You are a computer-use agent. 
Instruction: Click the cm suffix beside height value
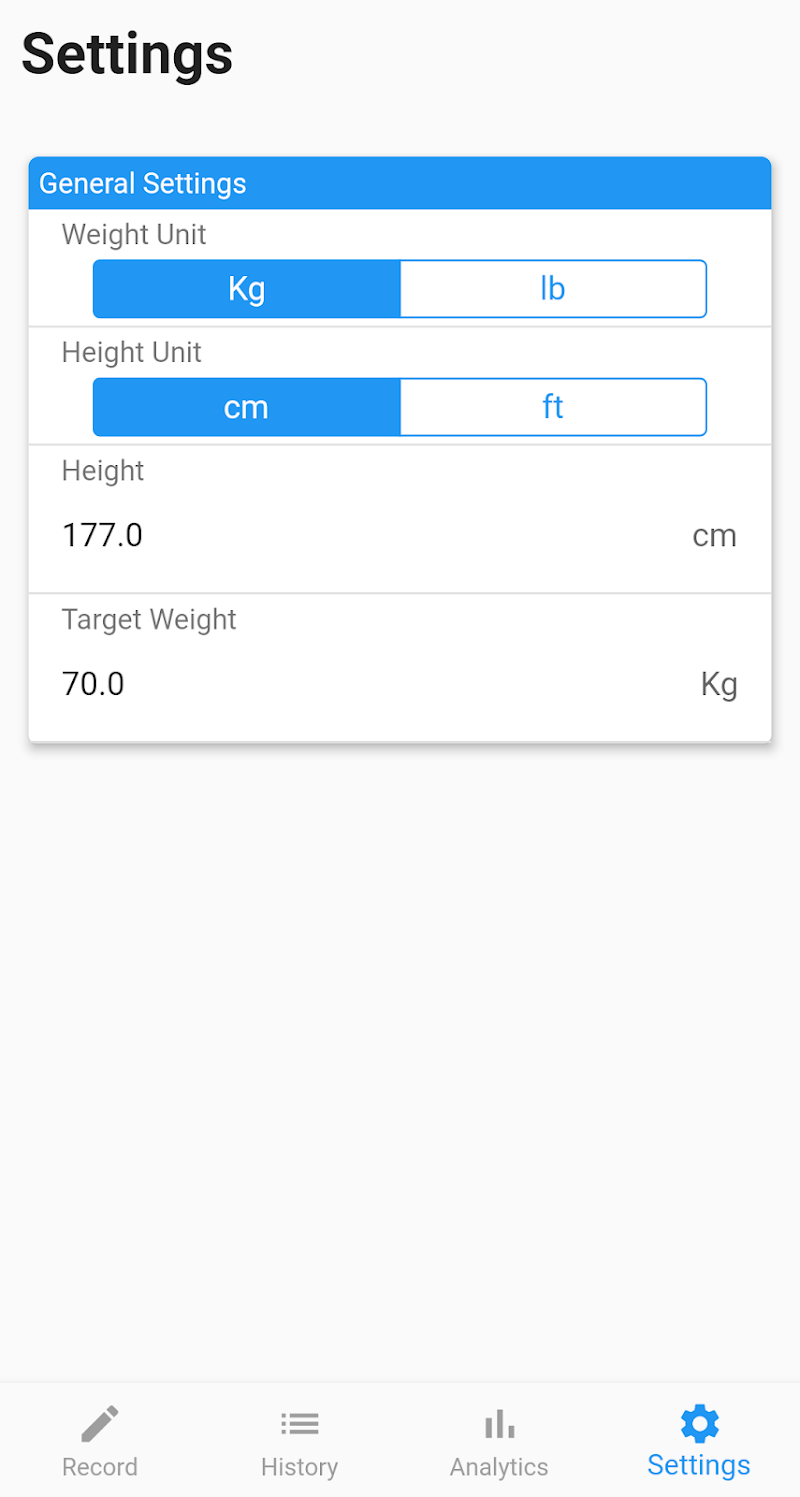pyautogui.click(x=714, y=536)
